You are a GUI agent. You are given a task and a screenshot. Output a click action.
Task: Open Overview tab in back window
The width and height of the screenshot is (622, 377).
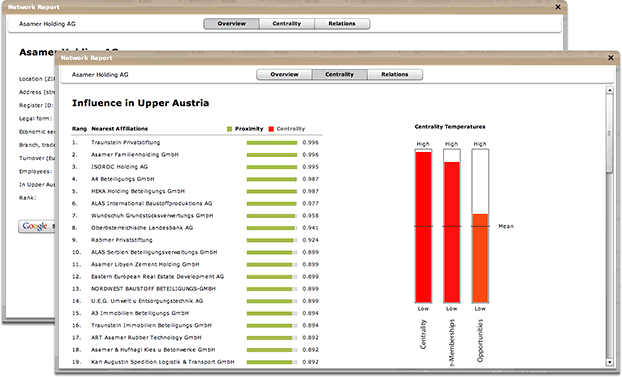[x=232, y=24]
